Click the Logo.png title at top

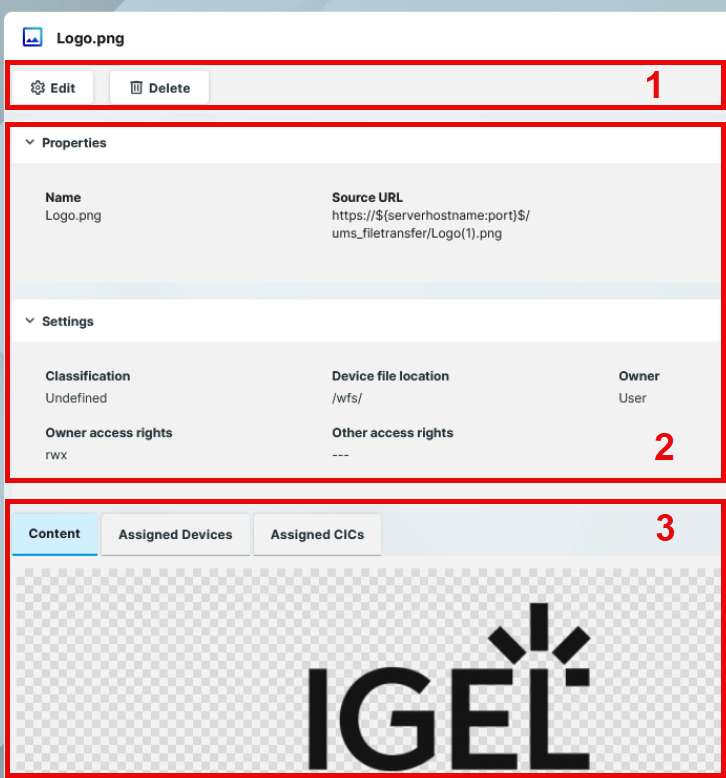(90, 39)
